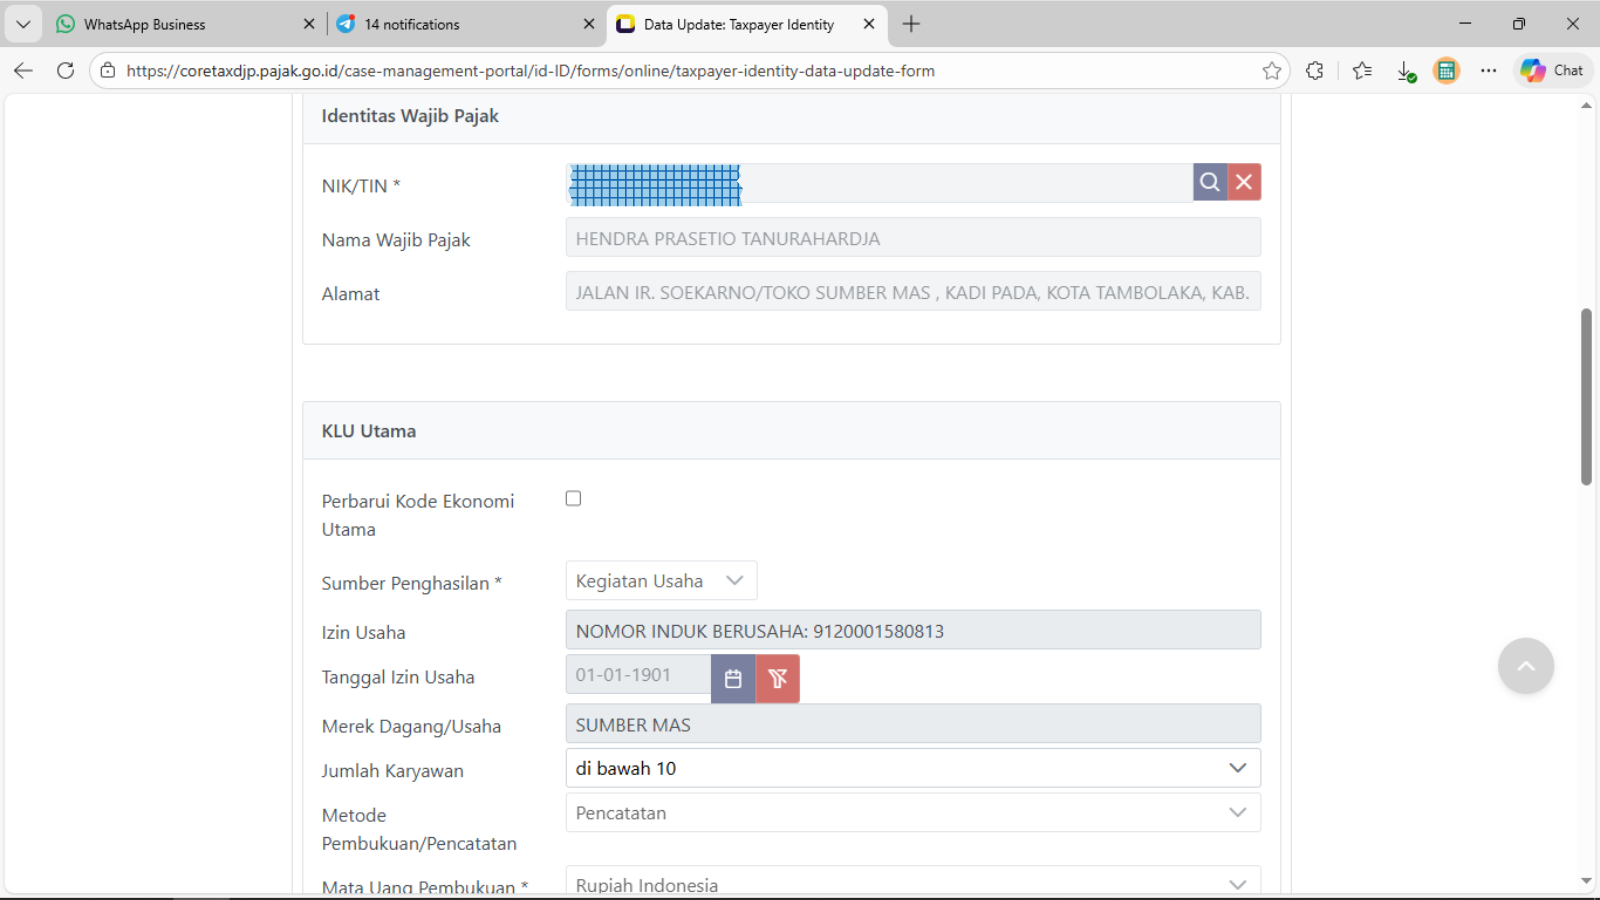Open the browser Downloads icon

(1405, 71)
